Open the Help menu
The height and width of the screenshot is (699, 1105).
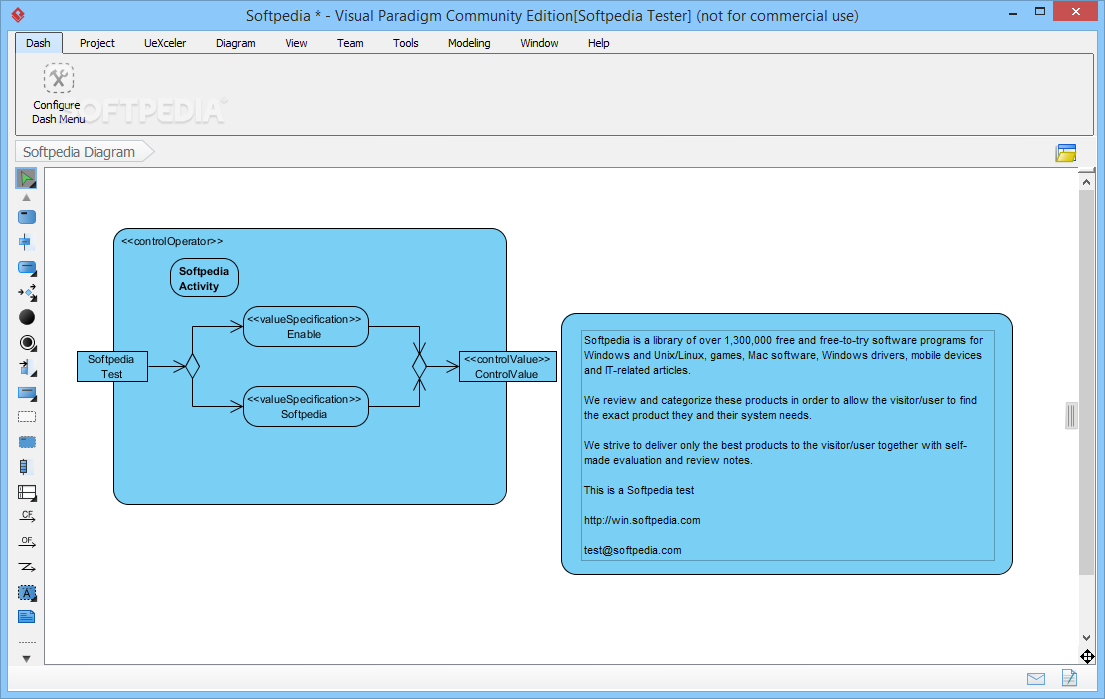[x=598, y=43]
